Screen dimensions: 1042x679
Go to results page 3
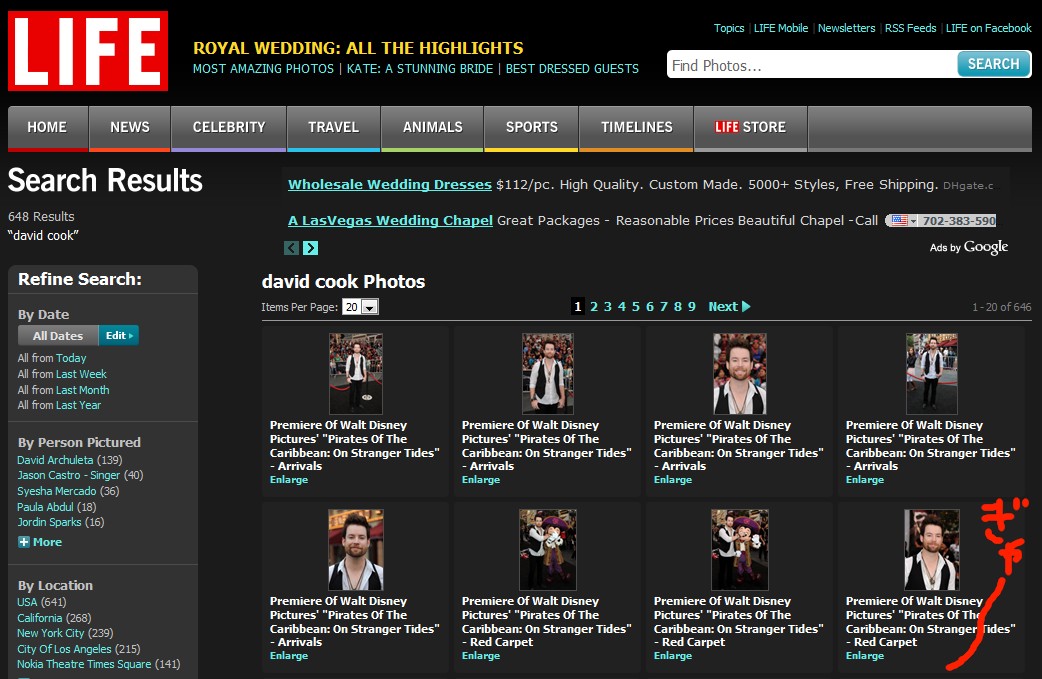[x=607, y=306]
